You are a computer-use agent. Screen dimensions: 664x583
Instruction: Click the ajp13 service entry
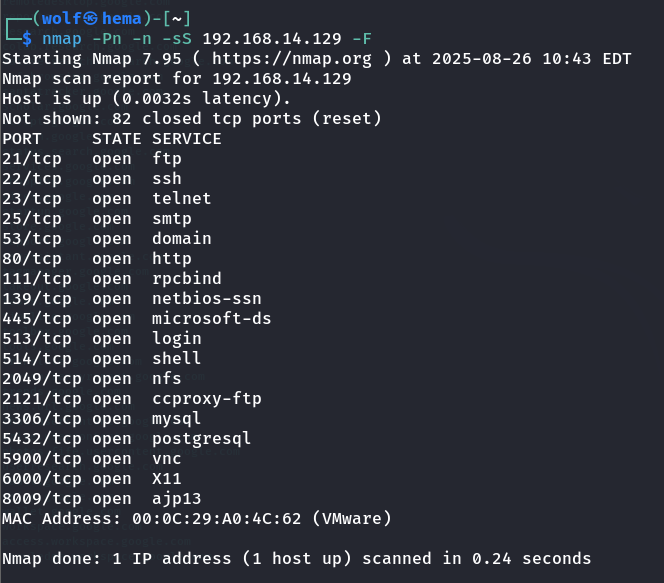point(176,499)
